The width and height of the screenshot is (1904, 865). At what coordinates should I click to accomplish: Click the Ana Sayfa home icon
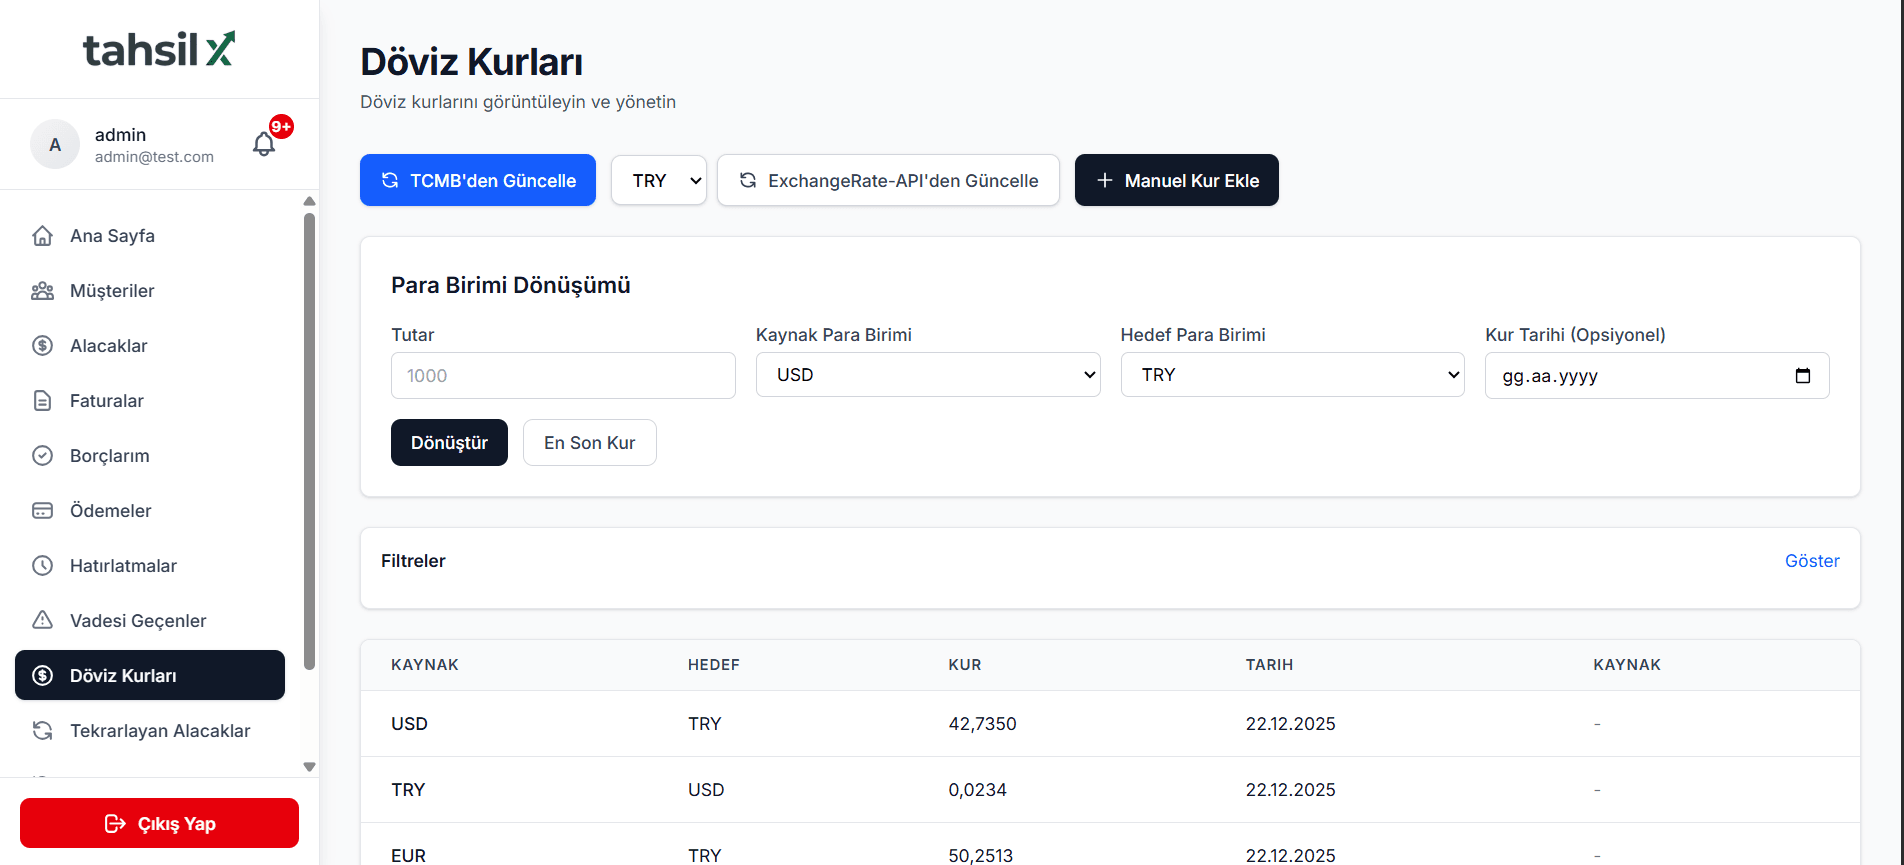pos(42,236)
